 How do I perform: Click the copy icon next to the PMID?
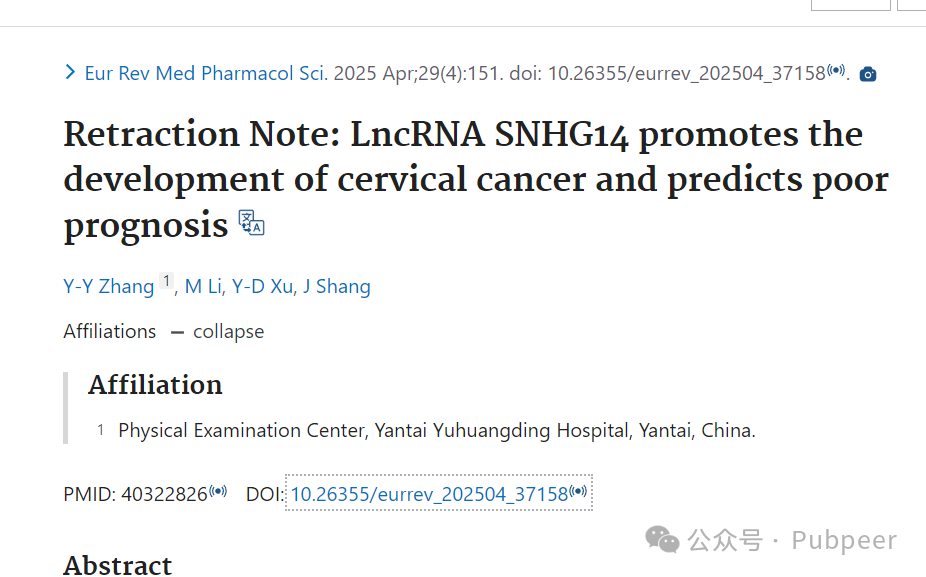point(218,491)
